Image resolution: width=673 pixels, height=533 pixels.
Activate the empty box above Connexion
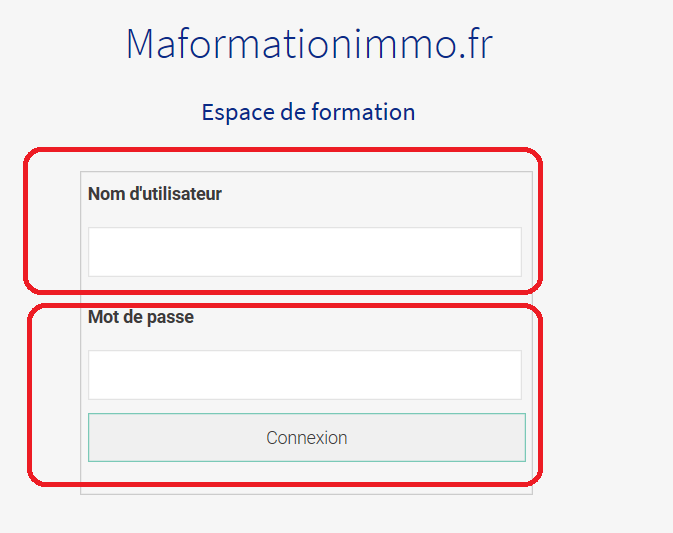tap(304, 374)
